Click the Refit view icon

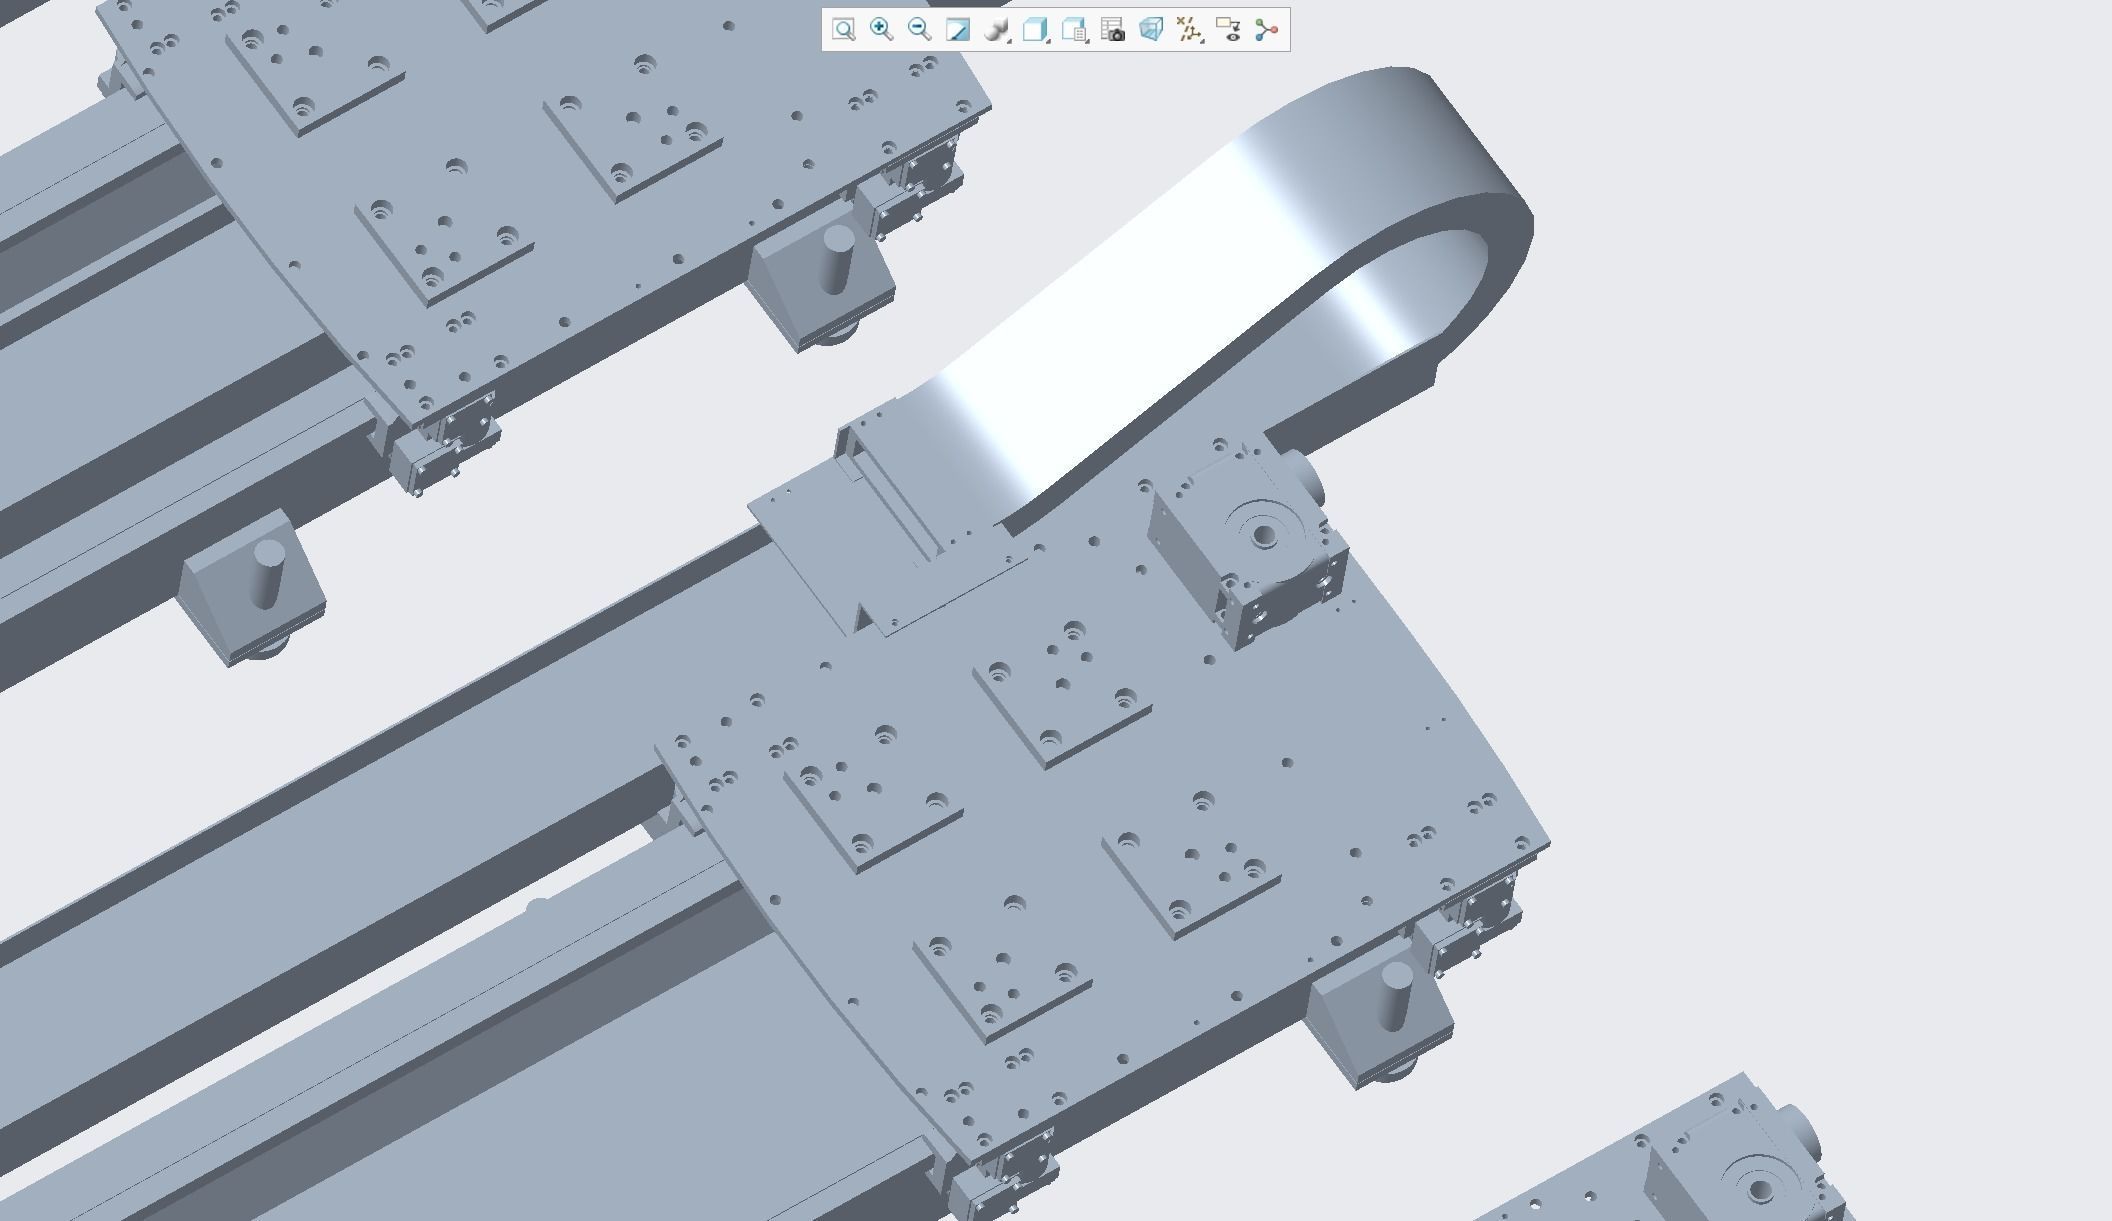844,30
